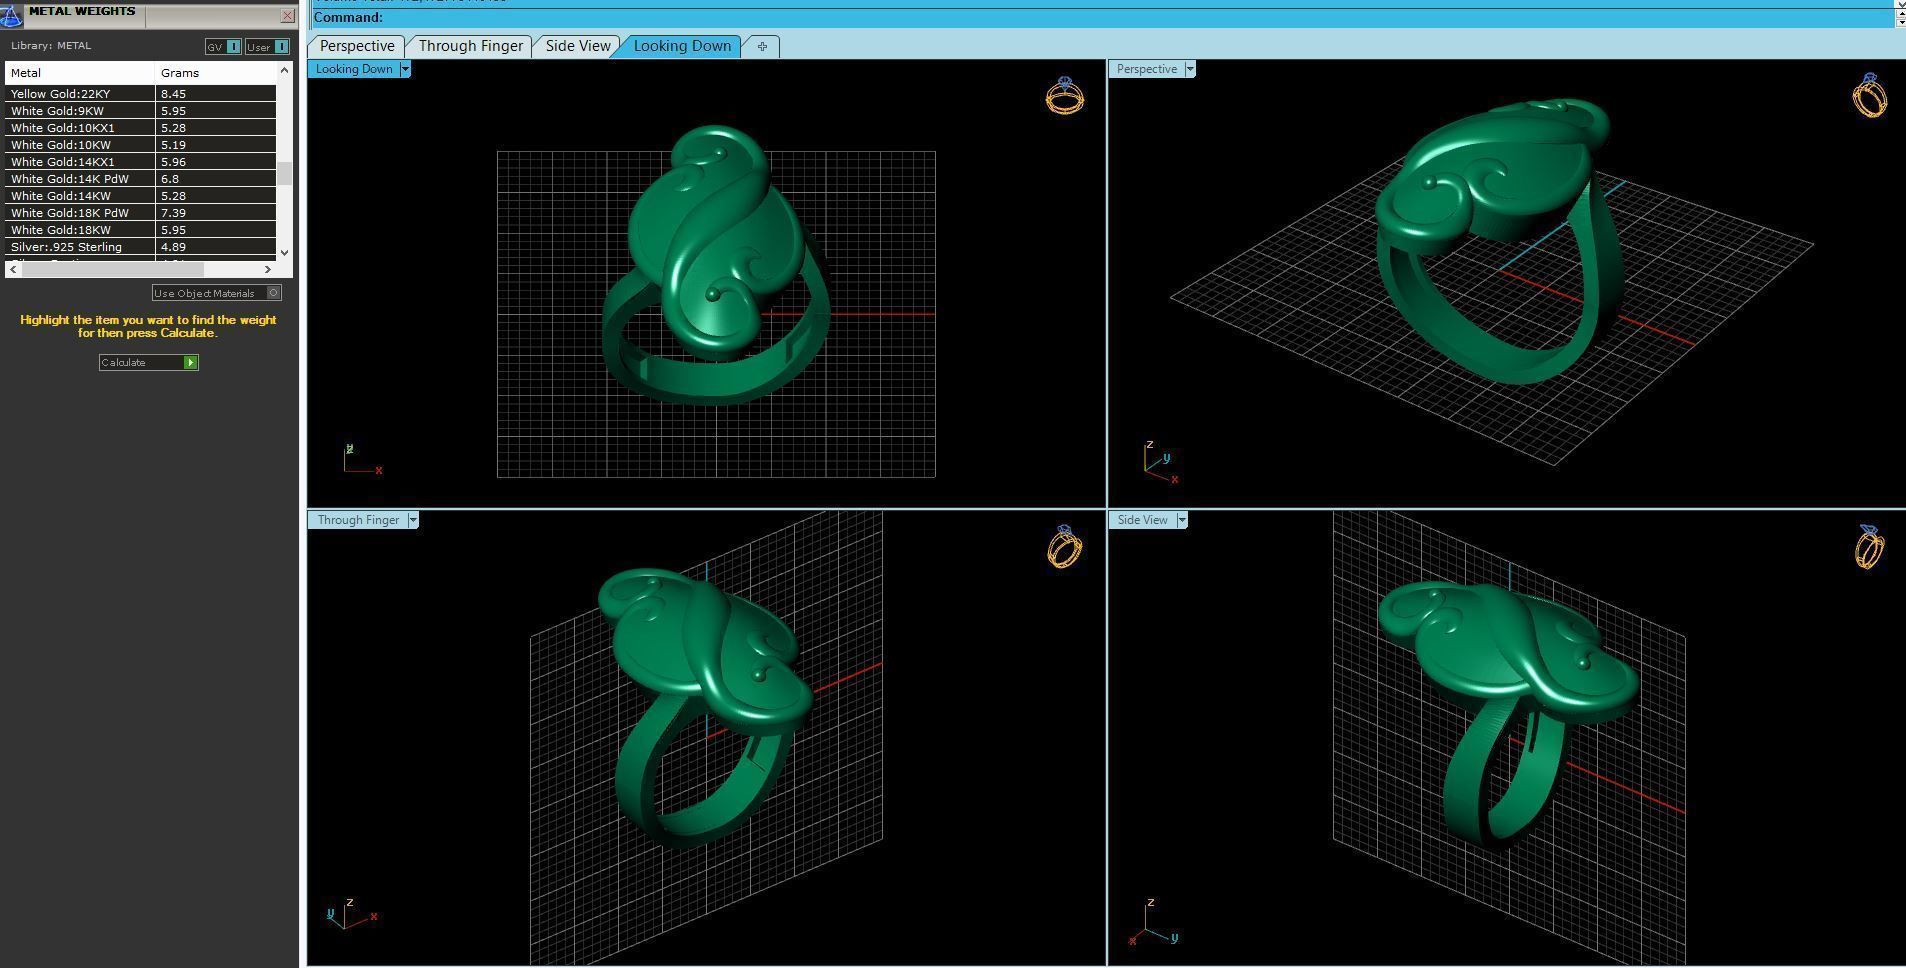Switch to the Looking Down tab
Image resolution: width=1906 pixels, height=968 pixels.
coord(682,46)
